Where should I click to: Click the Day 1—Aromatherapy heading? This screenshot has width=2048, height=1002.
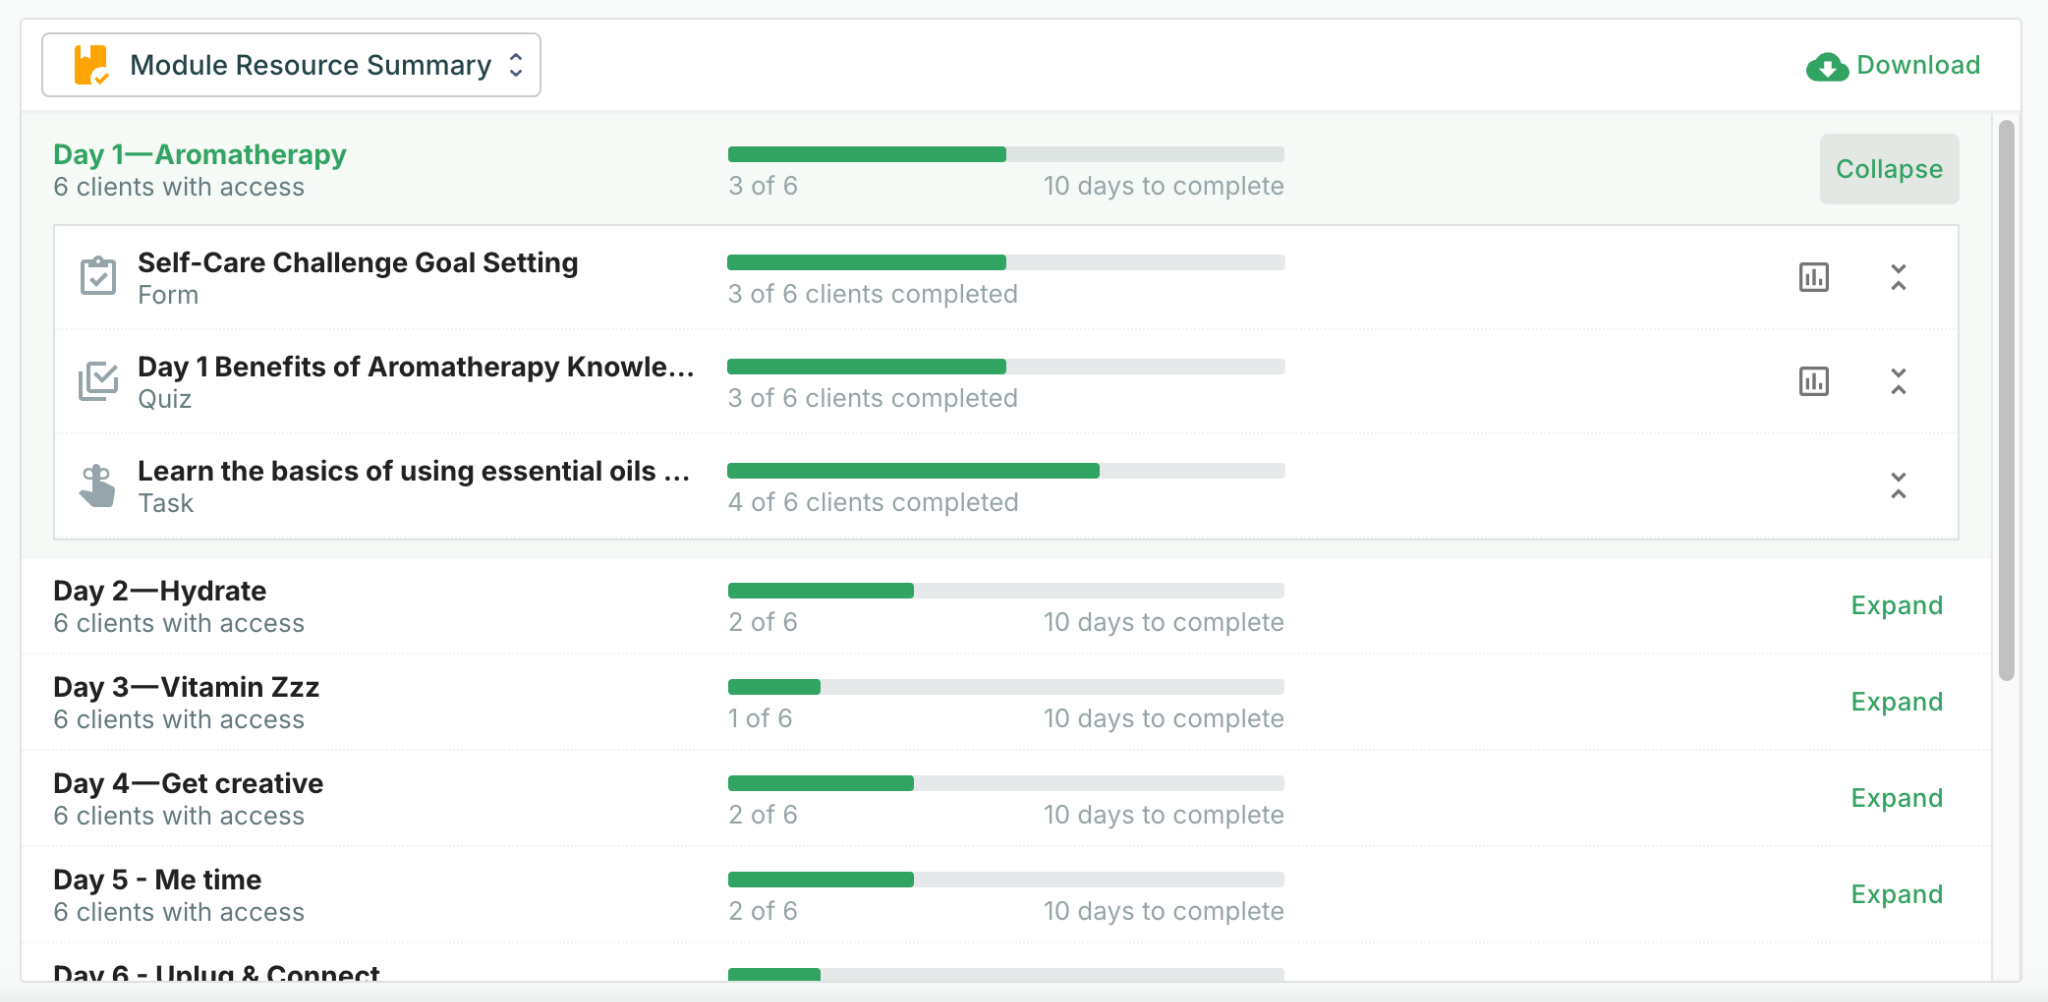pyautogui.click(x=200, y=154)
